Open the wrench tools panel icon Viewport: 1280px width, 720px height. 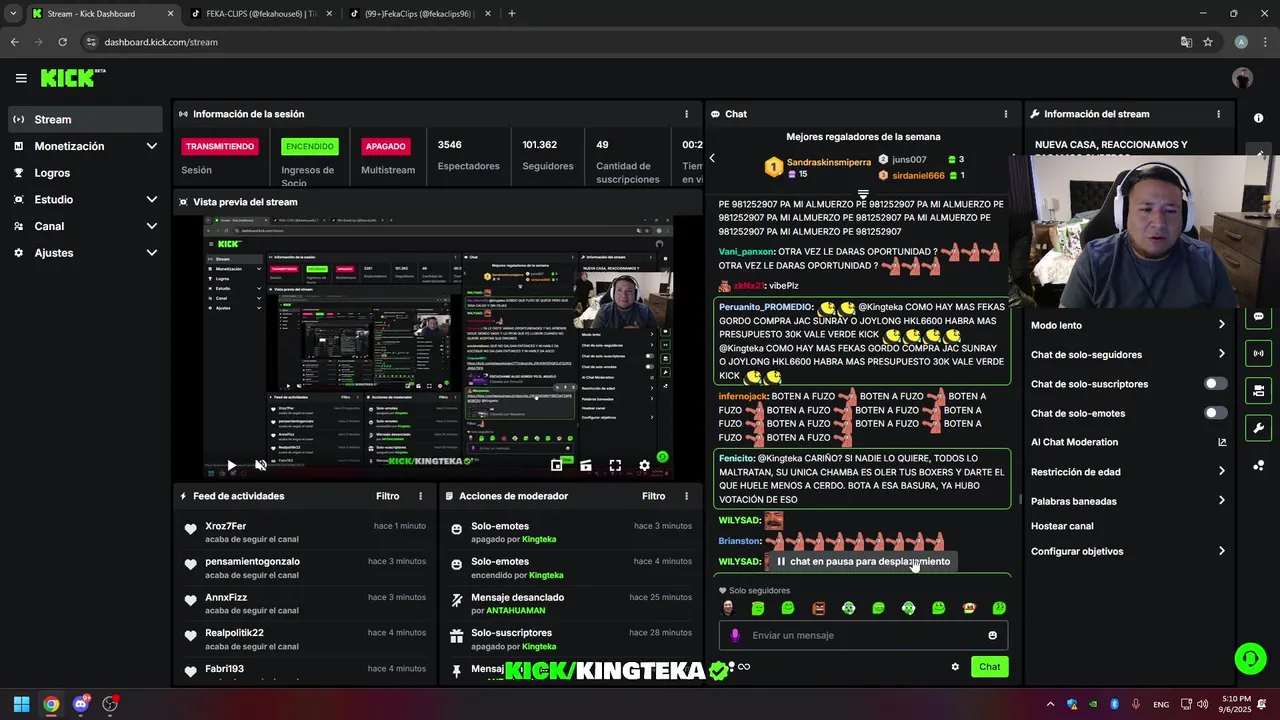[x=1258, y=428]
